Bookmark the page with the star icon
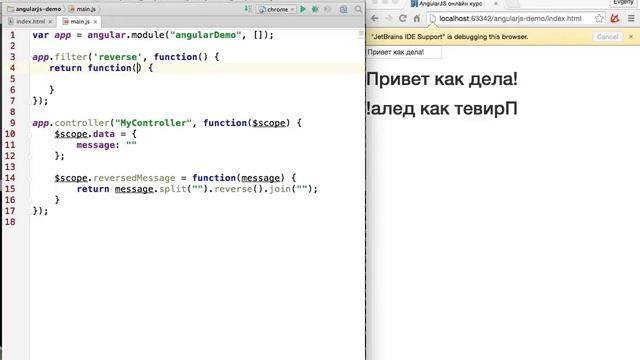The width and height of the screenshot is (640, 360). pos(599,18)
